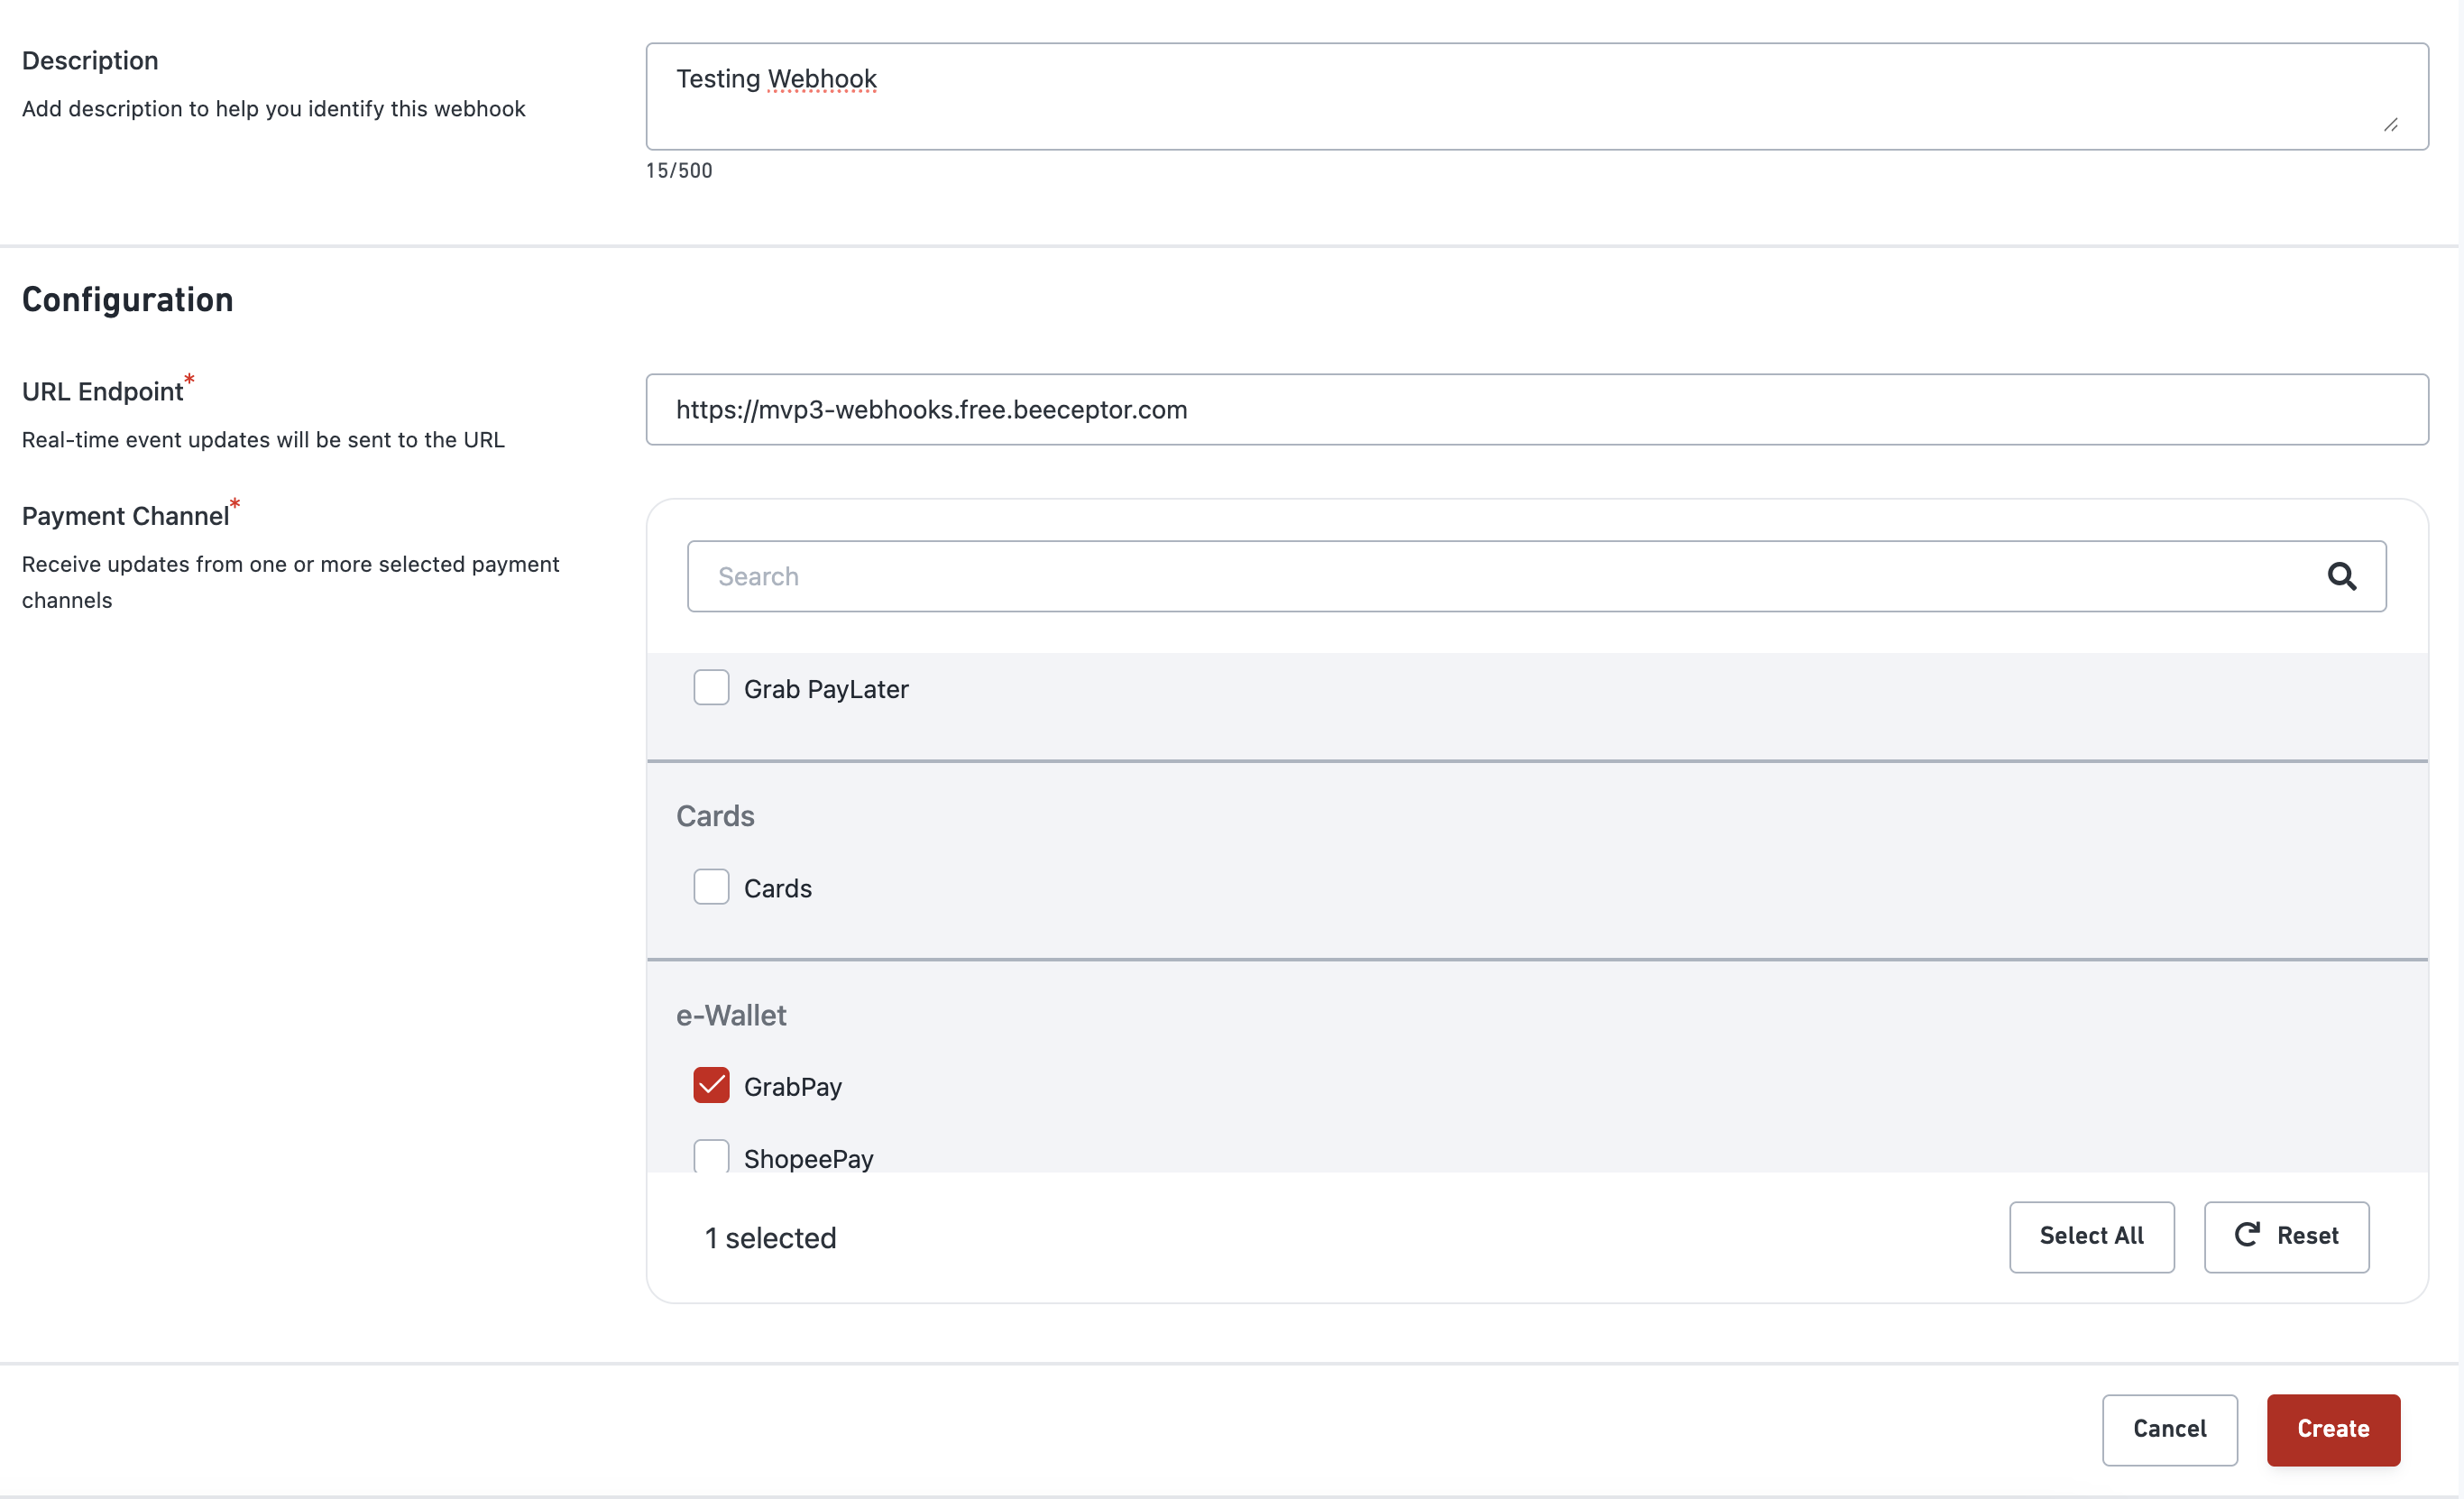Check the Grab PayLater checkbox
The height and width of the screenshot is (1499, 2464).
(711, 688)
